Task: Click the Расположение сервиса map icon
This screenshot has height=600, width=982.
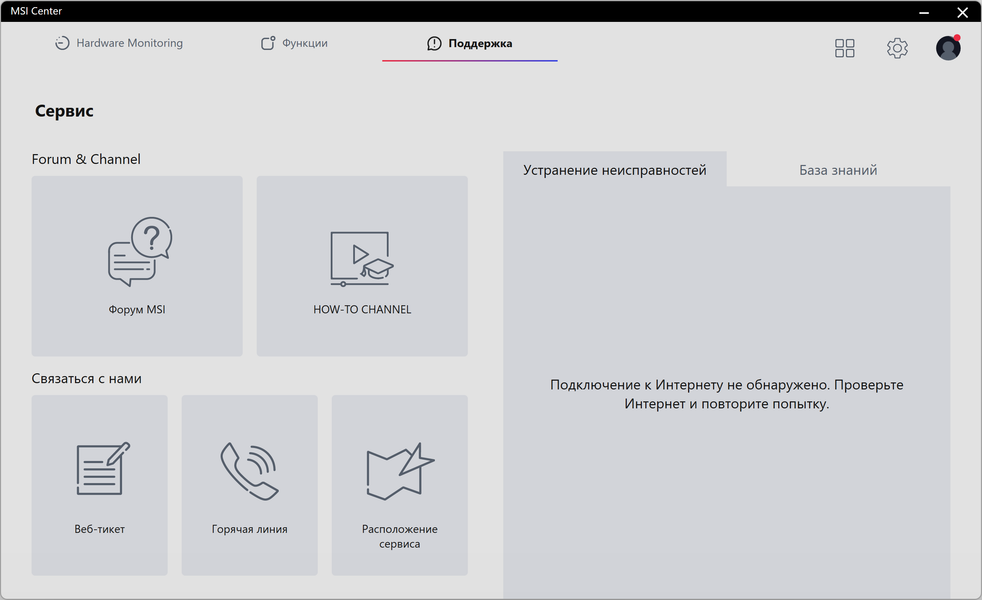Action: point(400,472)
